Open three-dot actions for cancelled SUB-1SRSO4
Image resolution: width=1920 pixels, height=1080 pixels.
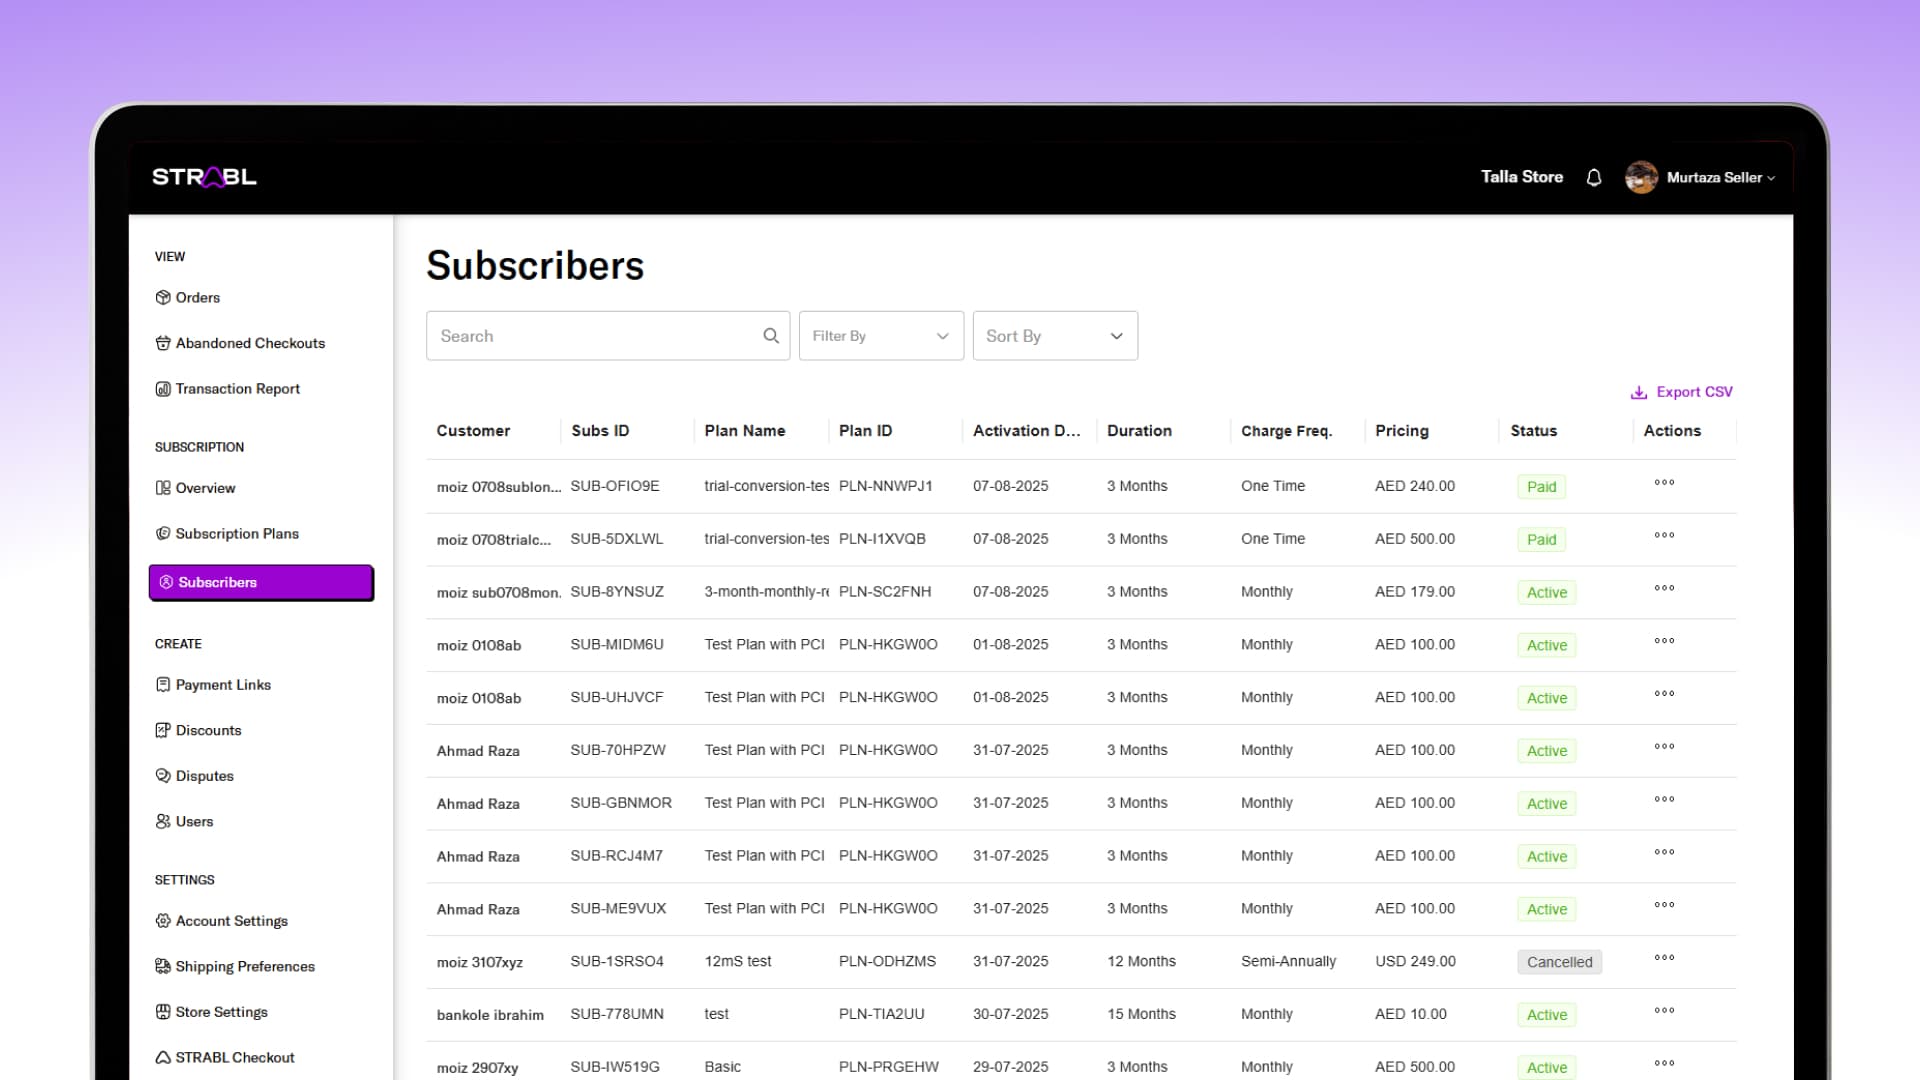[x=1664, y=958]
